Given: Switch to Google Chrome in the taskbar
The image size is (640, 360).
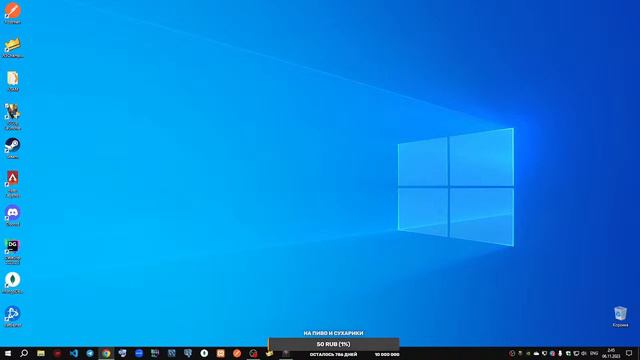Looking at the screenshot, I should point(106,353).
